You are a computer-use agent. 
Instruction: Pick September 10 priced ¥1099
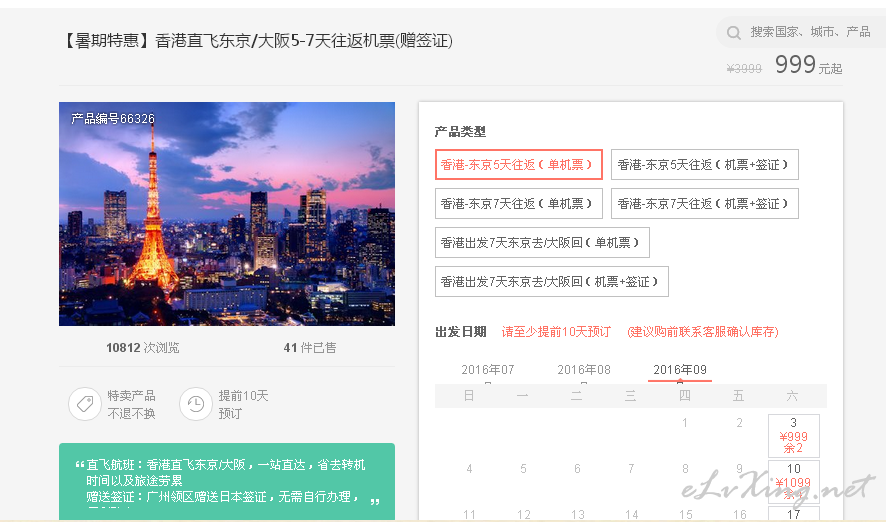[793, 481]
